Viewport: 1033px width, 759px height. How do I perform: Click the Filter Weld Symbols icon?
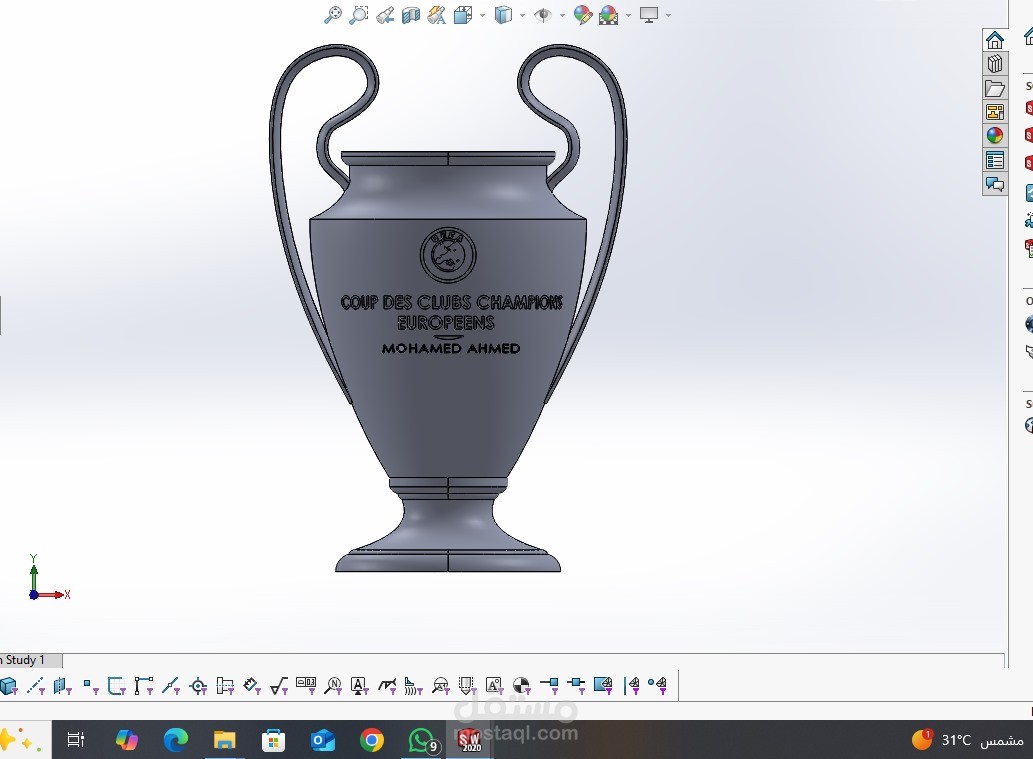(387, 686)
